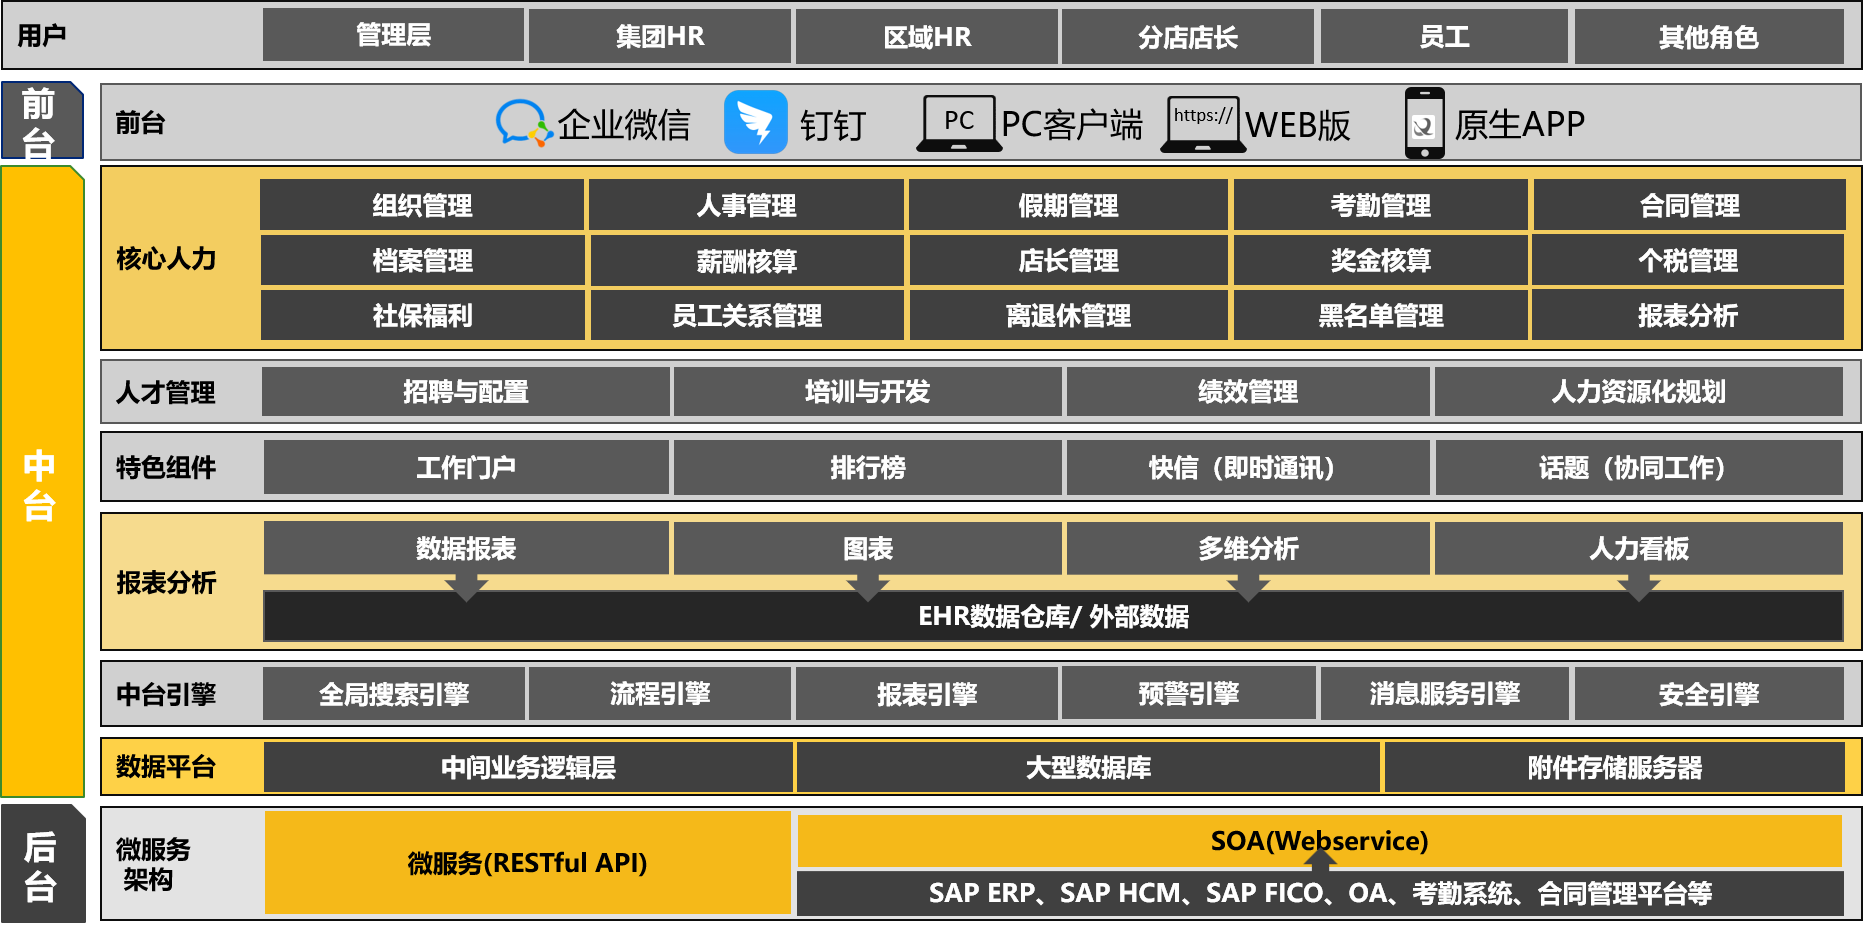Click the 人力看板 box
Viewport: 1863px width, 927px height.
coord(1639,548)
